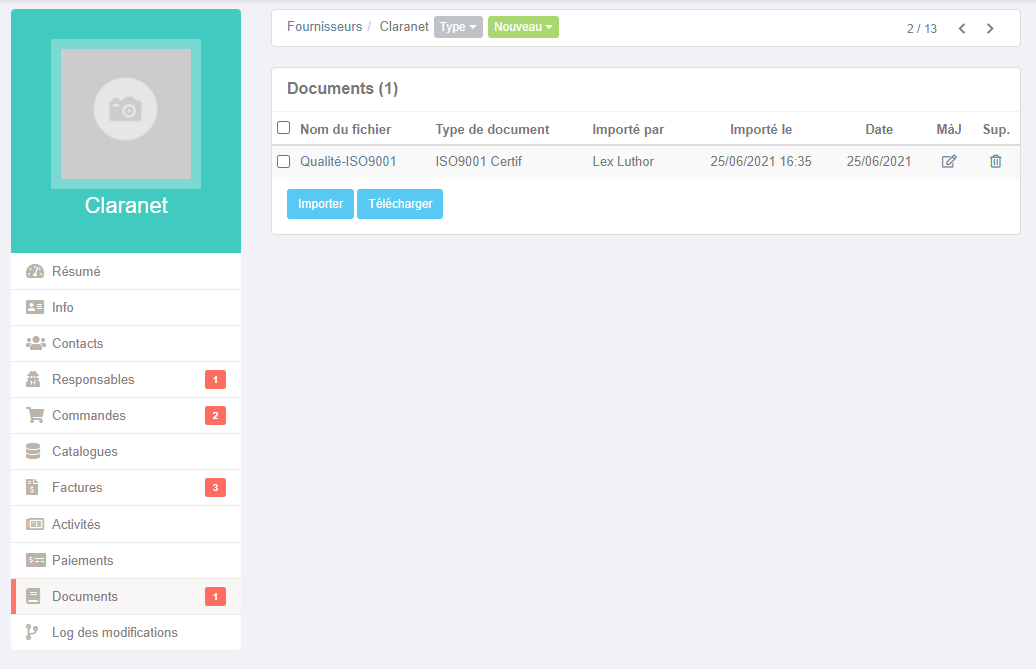The height and width of the screenshot is (669, 1036).
Task: Delete Qualité-ISO9001 with the trash icon
Action: click(x=996, y=161)
